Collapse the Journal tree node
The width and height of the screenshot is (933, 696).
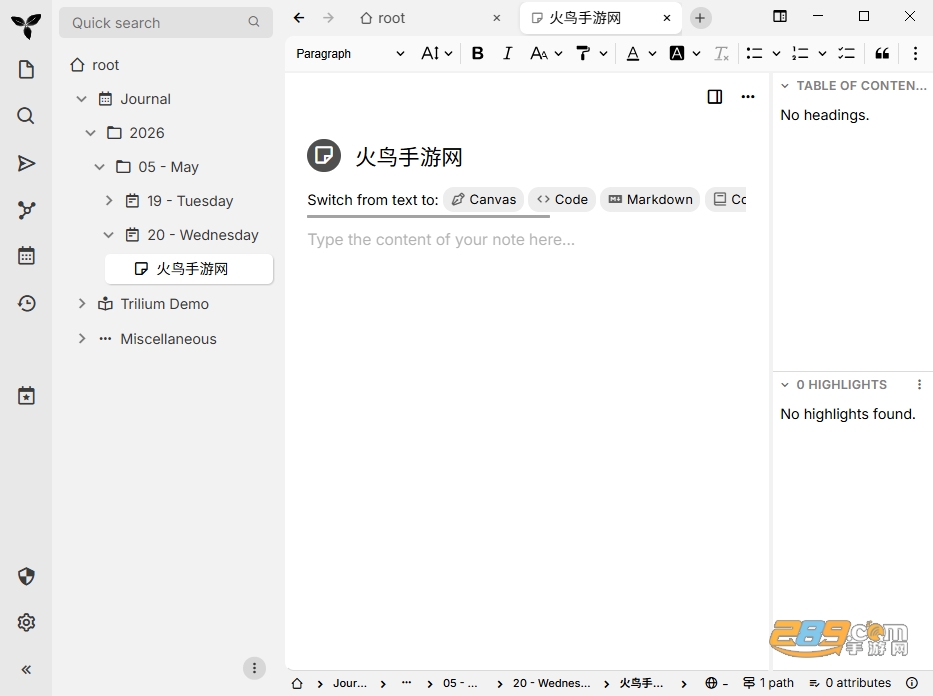[x=82, y=99]
